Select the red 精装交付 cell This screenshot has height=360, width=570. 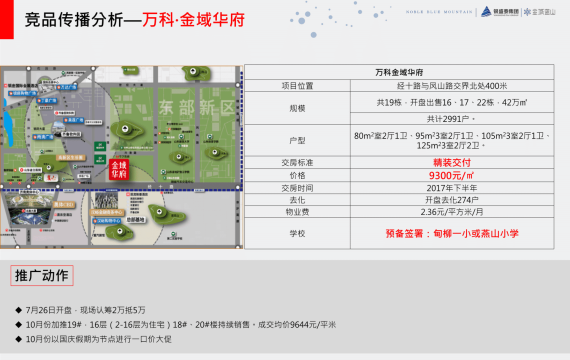coord(452,163)
